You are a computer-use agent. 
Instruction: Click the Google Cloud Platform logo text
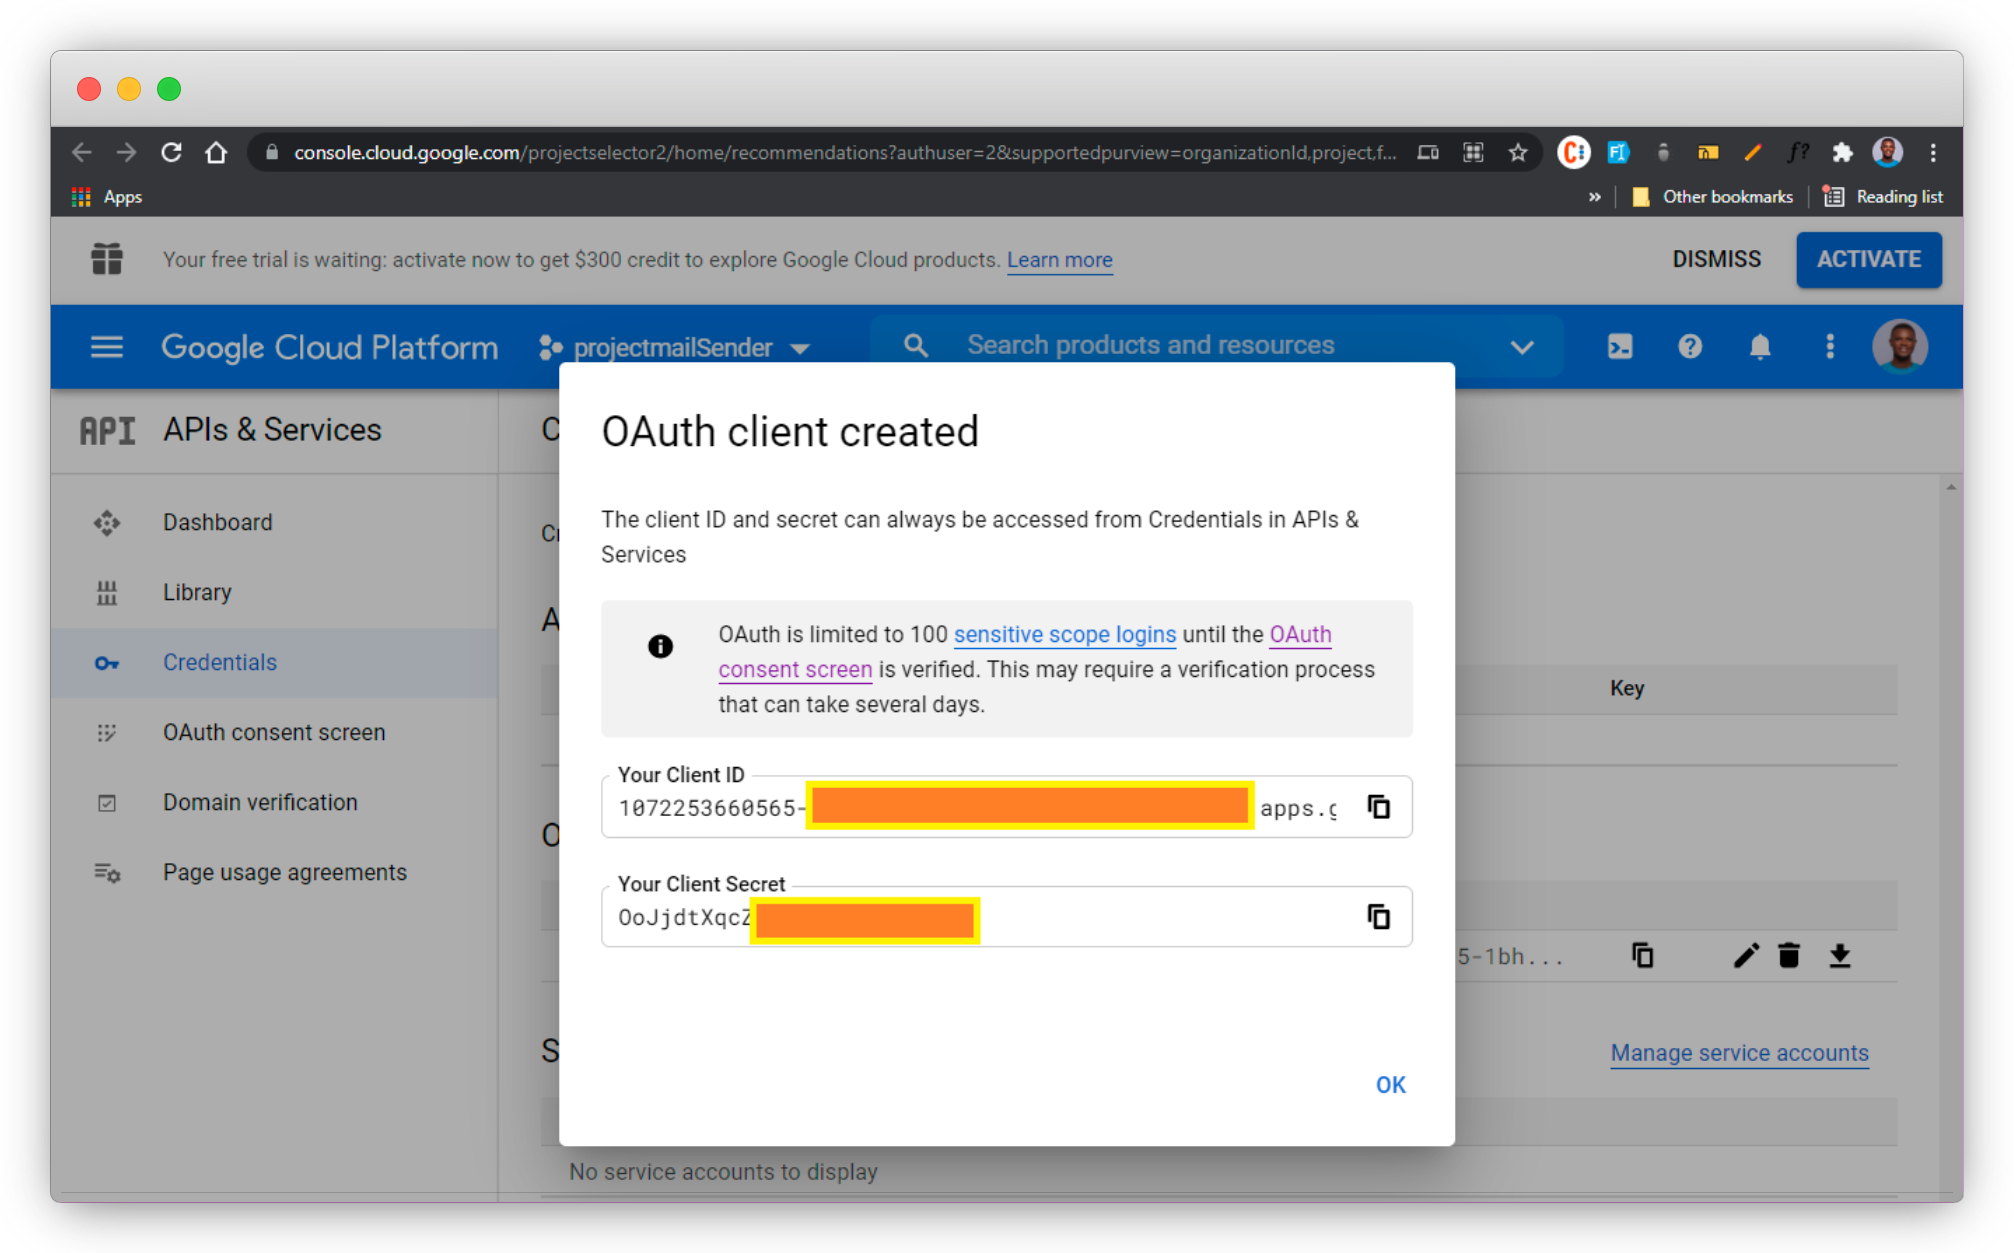329,347
